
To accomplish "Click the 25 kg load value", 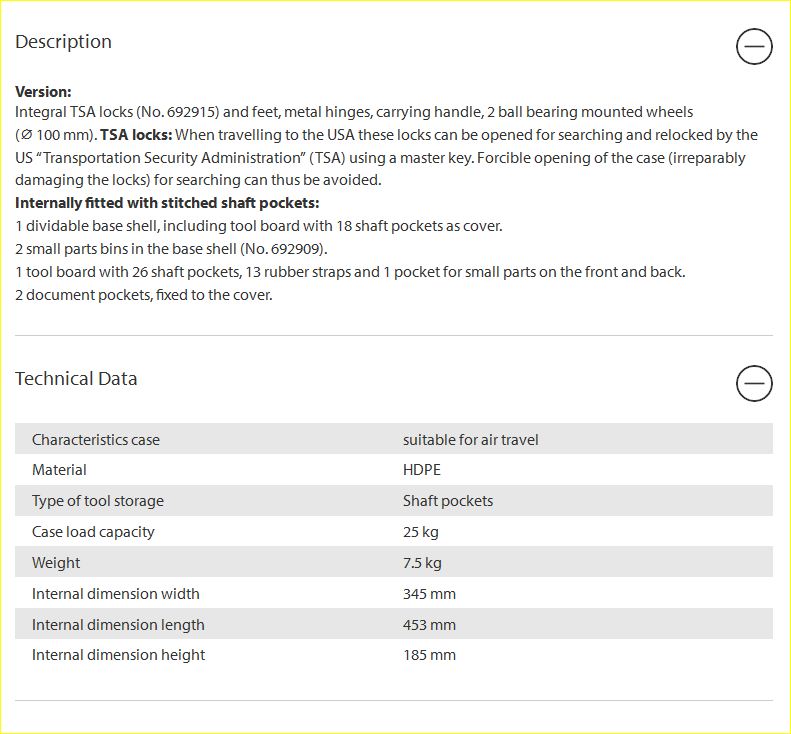I will pos(421,532).
